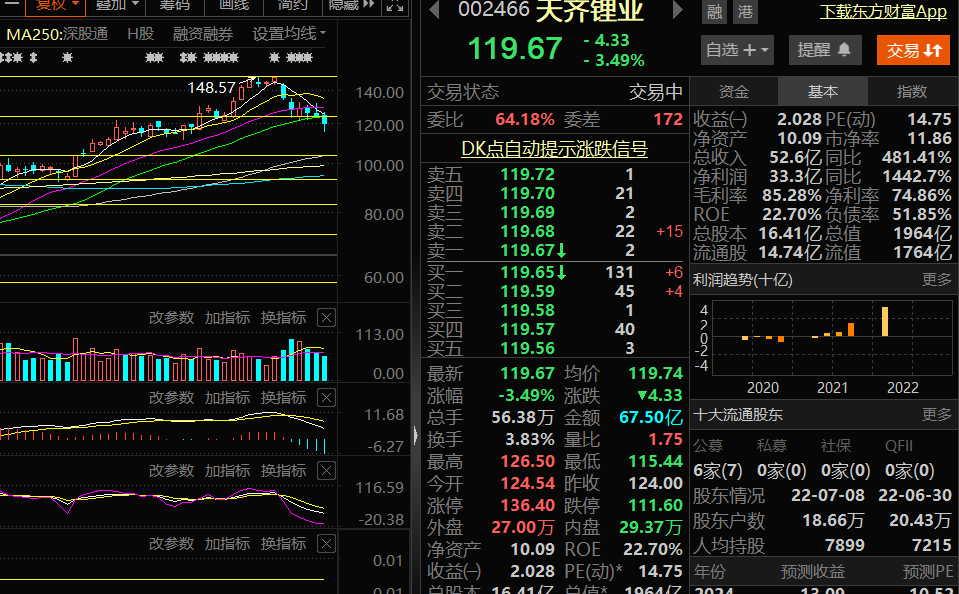Click the 股东情况 date 22-07-08
The height and width of the screenshot is (594, 959).
(828, 495)
